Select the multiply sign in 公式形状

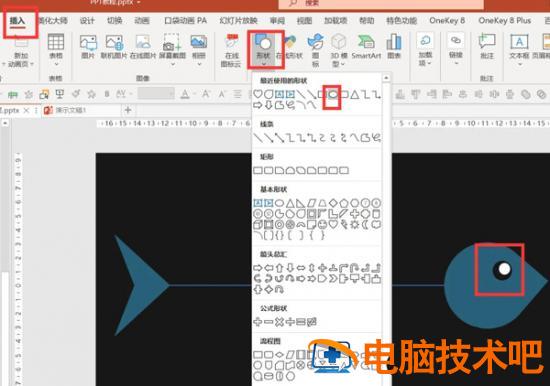279,322
